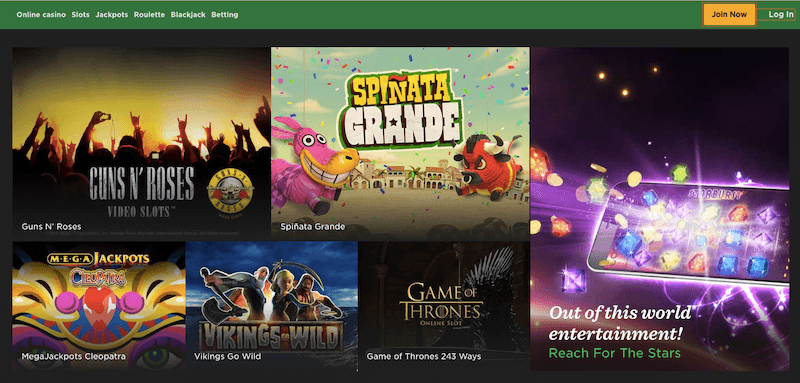Click the Out of this world entertainment text

(x=620, y=323)
